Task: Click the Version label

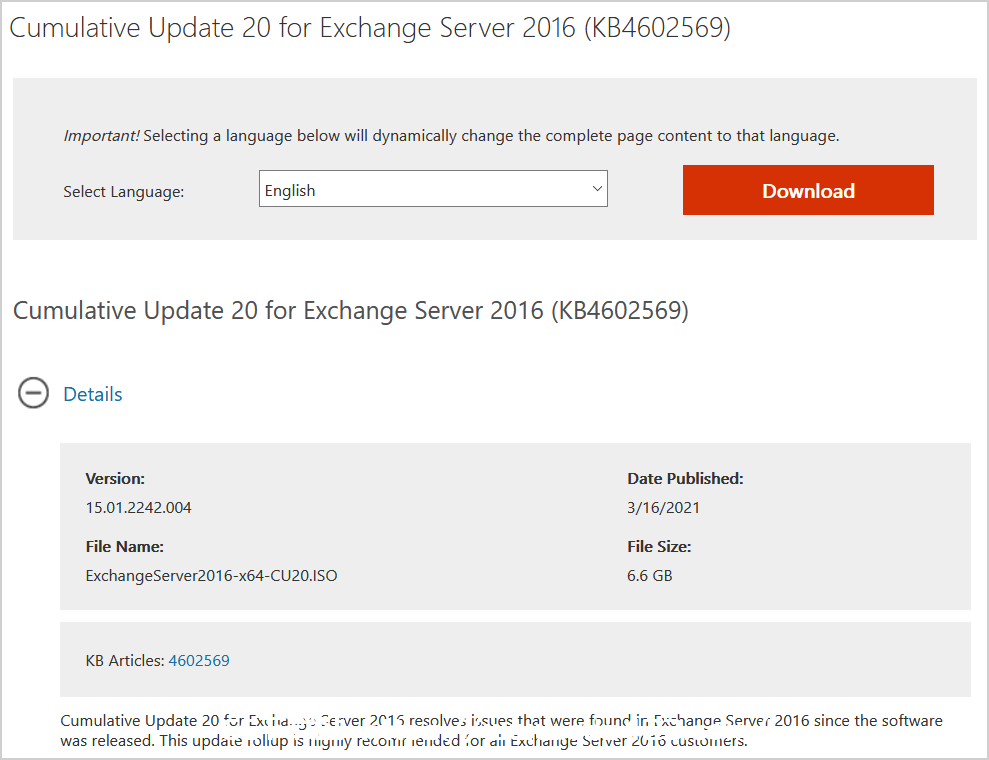Action: (x=115, y=479)
